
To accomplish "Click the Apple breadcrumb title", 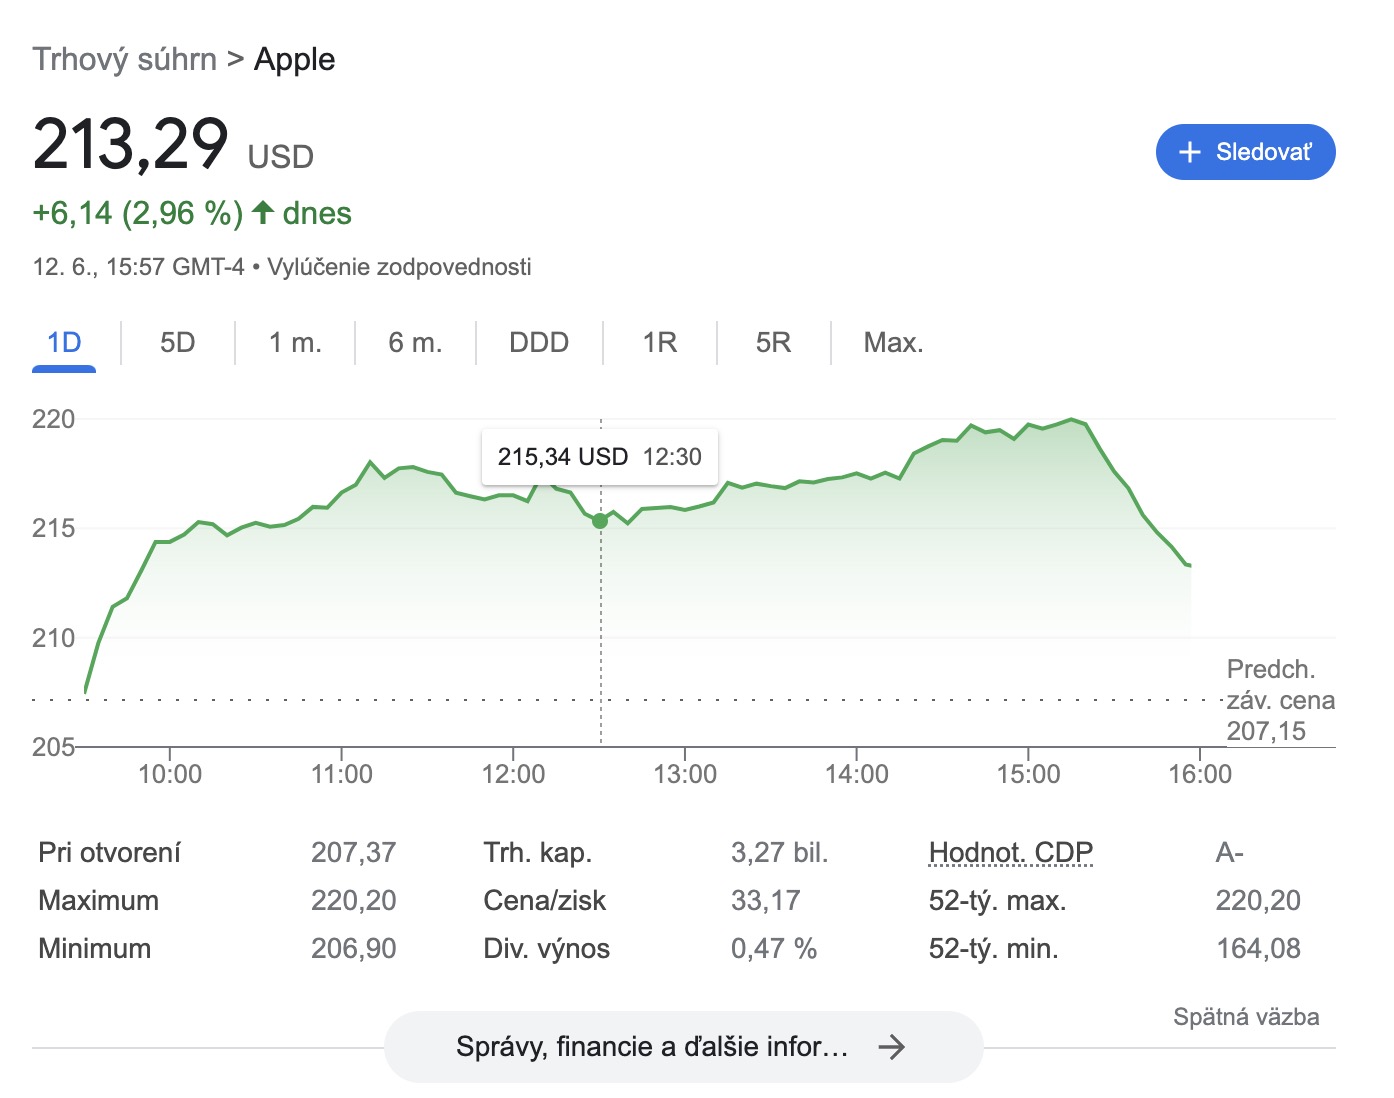I will [x=294, y=59].
